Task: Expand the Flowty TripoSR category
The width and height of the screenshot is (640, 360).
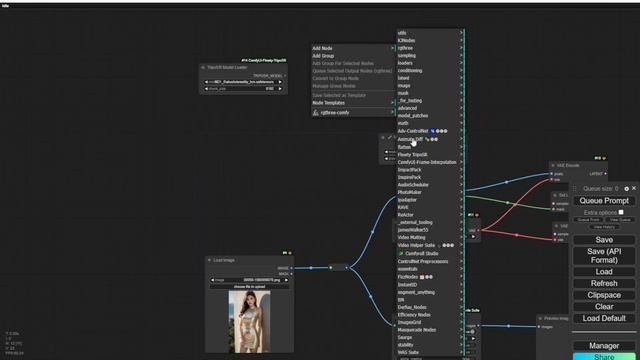Action: click(x=430, y=155)
